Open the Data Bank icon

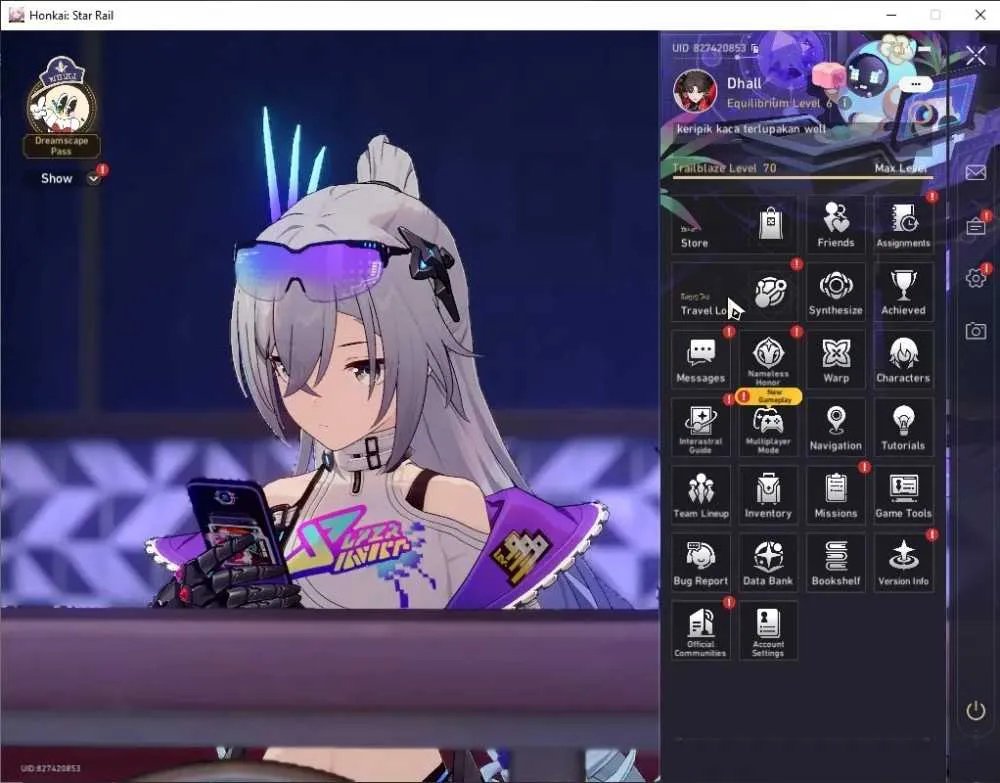coord(768,562)
